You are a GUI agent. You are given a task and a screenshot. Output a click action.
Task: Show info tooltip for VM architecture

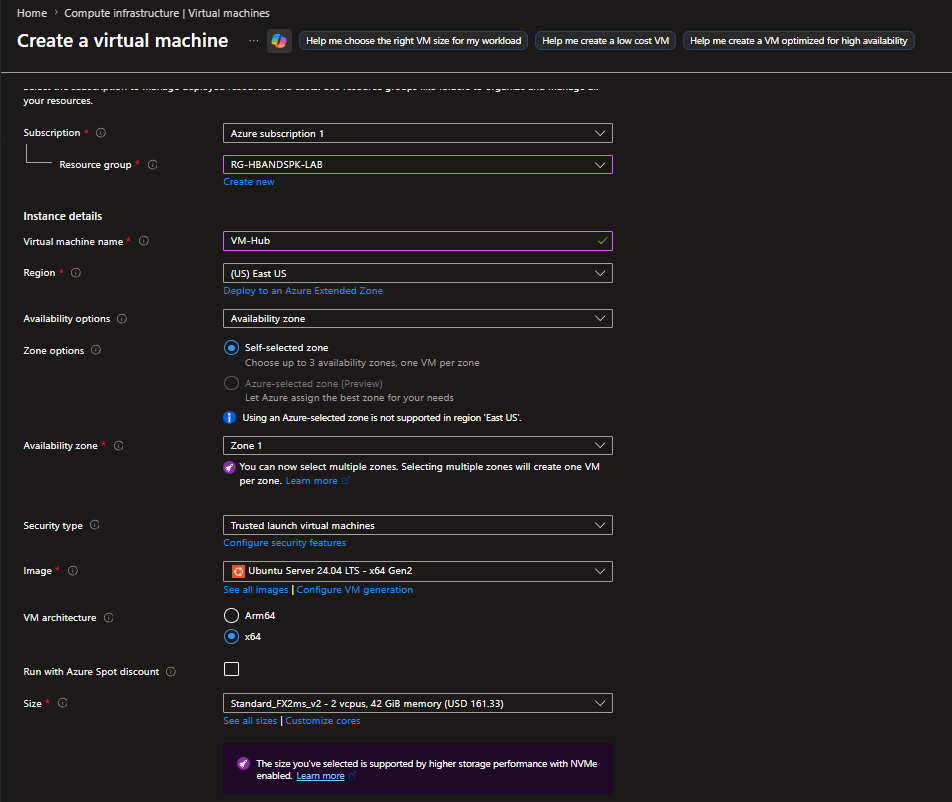click(x=109, y=617)
